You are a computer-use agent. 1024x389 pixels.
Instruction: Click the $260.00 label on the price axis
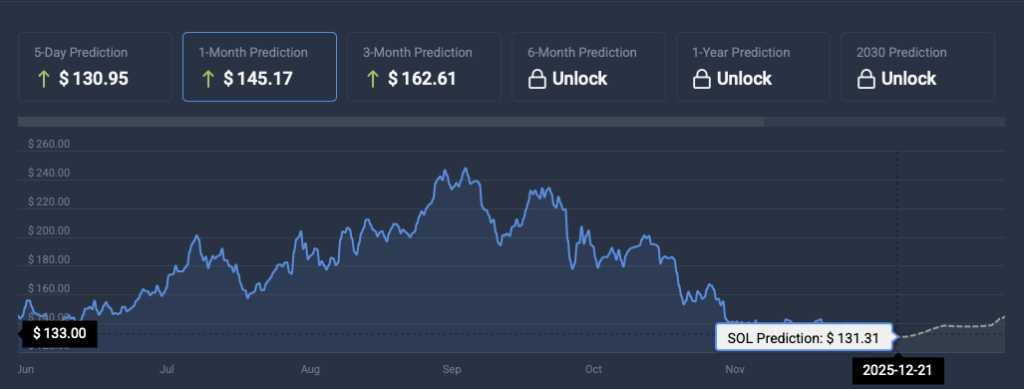(x=49, y=144)
